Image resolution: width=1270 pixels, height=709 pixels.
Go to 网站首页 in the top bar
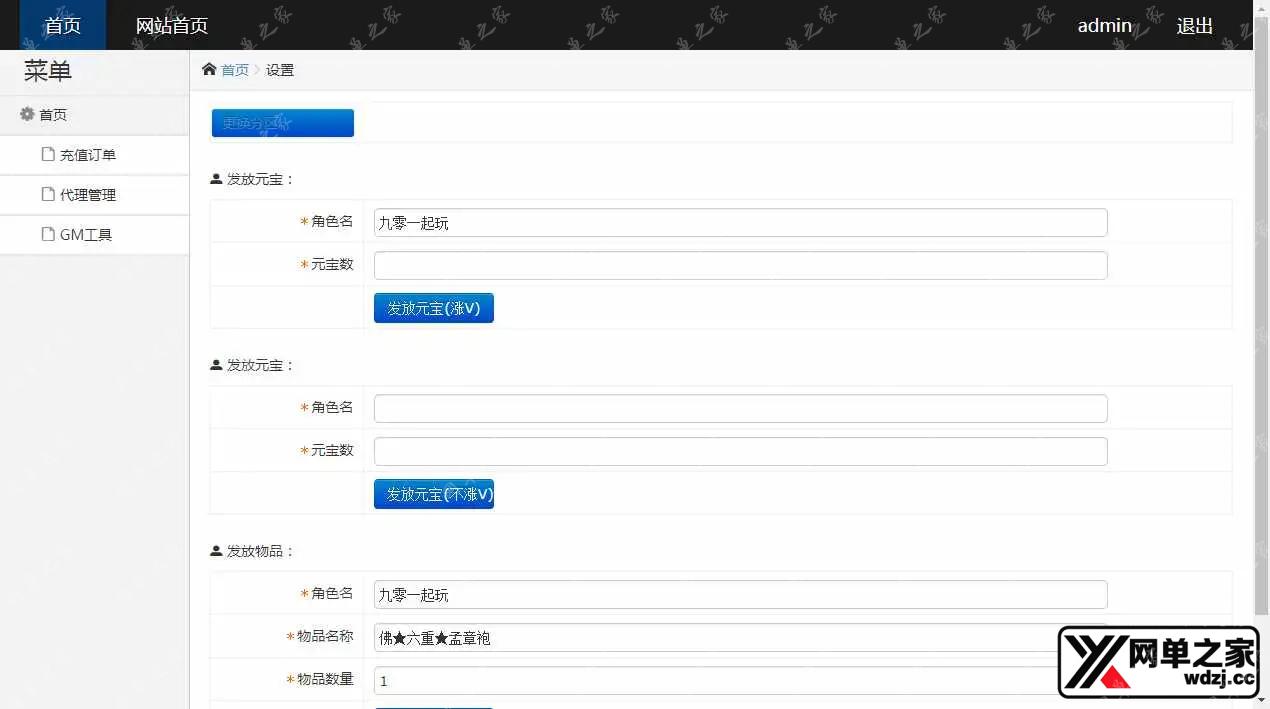(x=172, y=26)
